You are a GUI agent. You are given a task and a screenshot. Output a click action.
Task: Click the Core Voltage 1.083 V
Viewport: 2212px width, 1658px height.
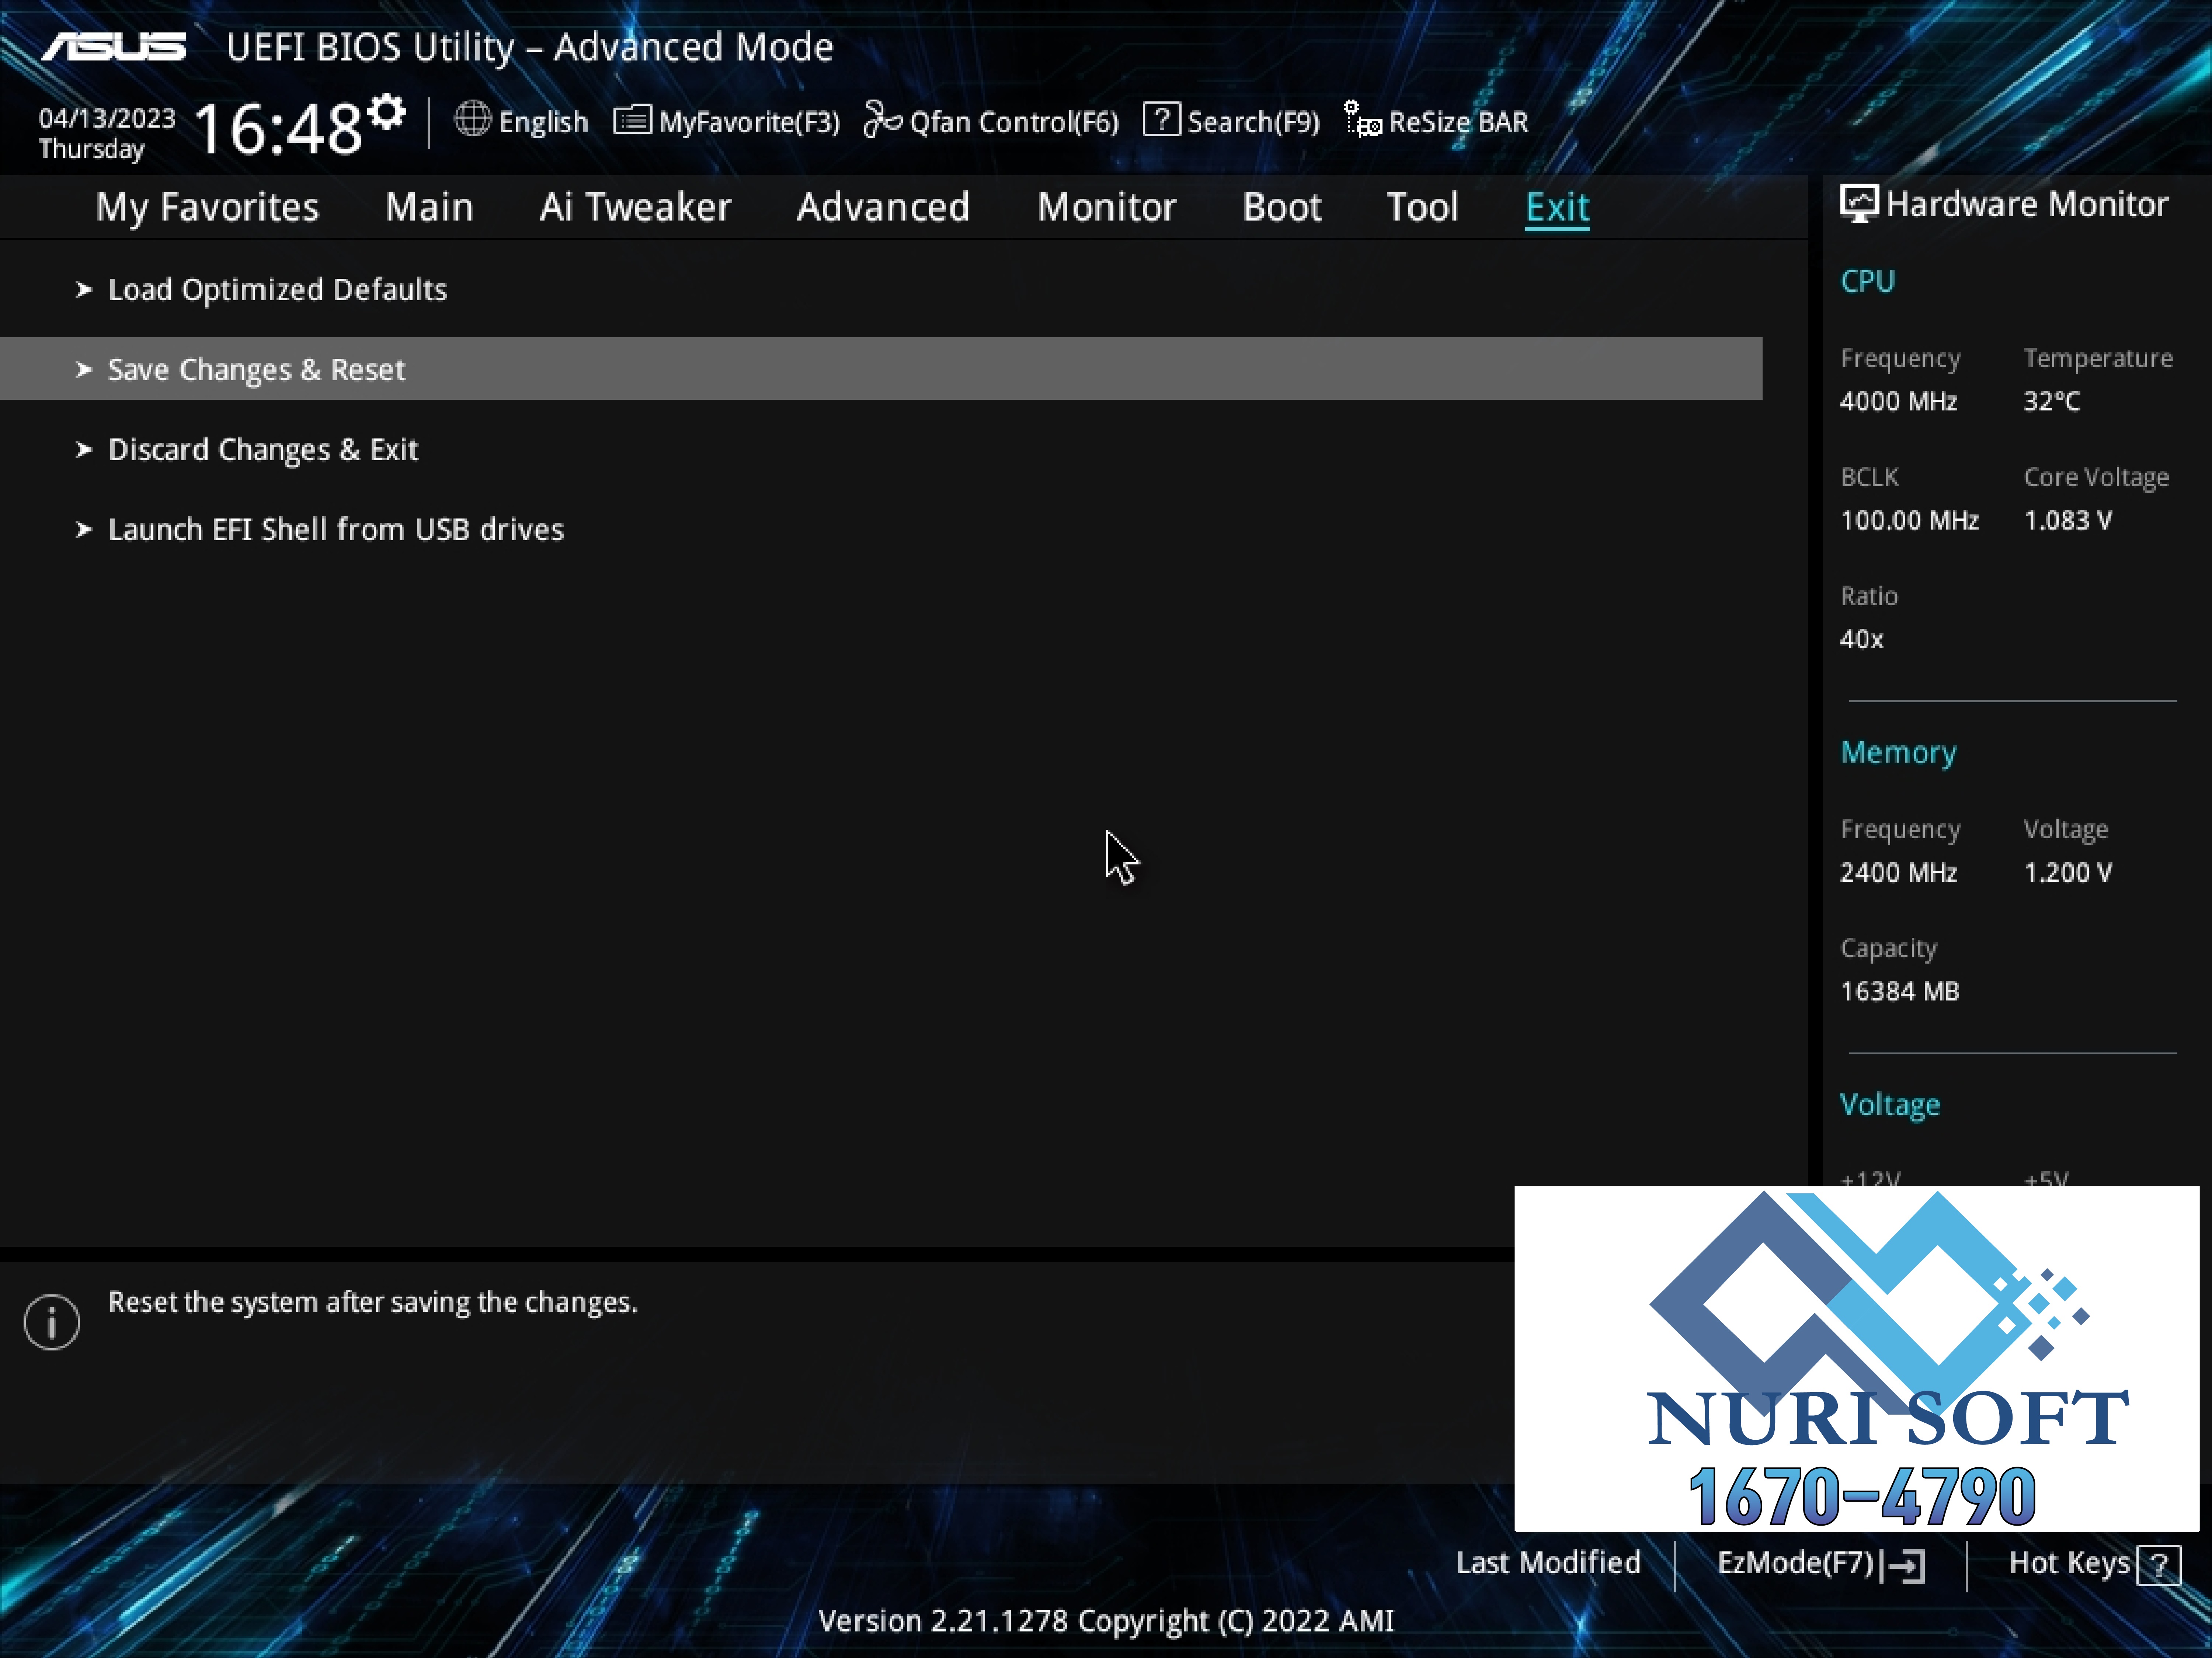2068,521
